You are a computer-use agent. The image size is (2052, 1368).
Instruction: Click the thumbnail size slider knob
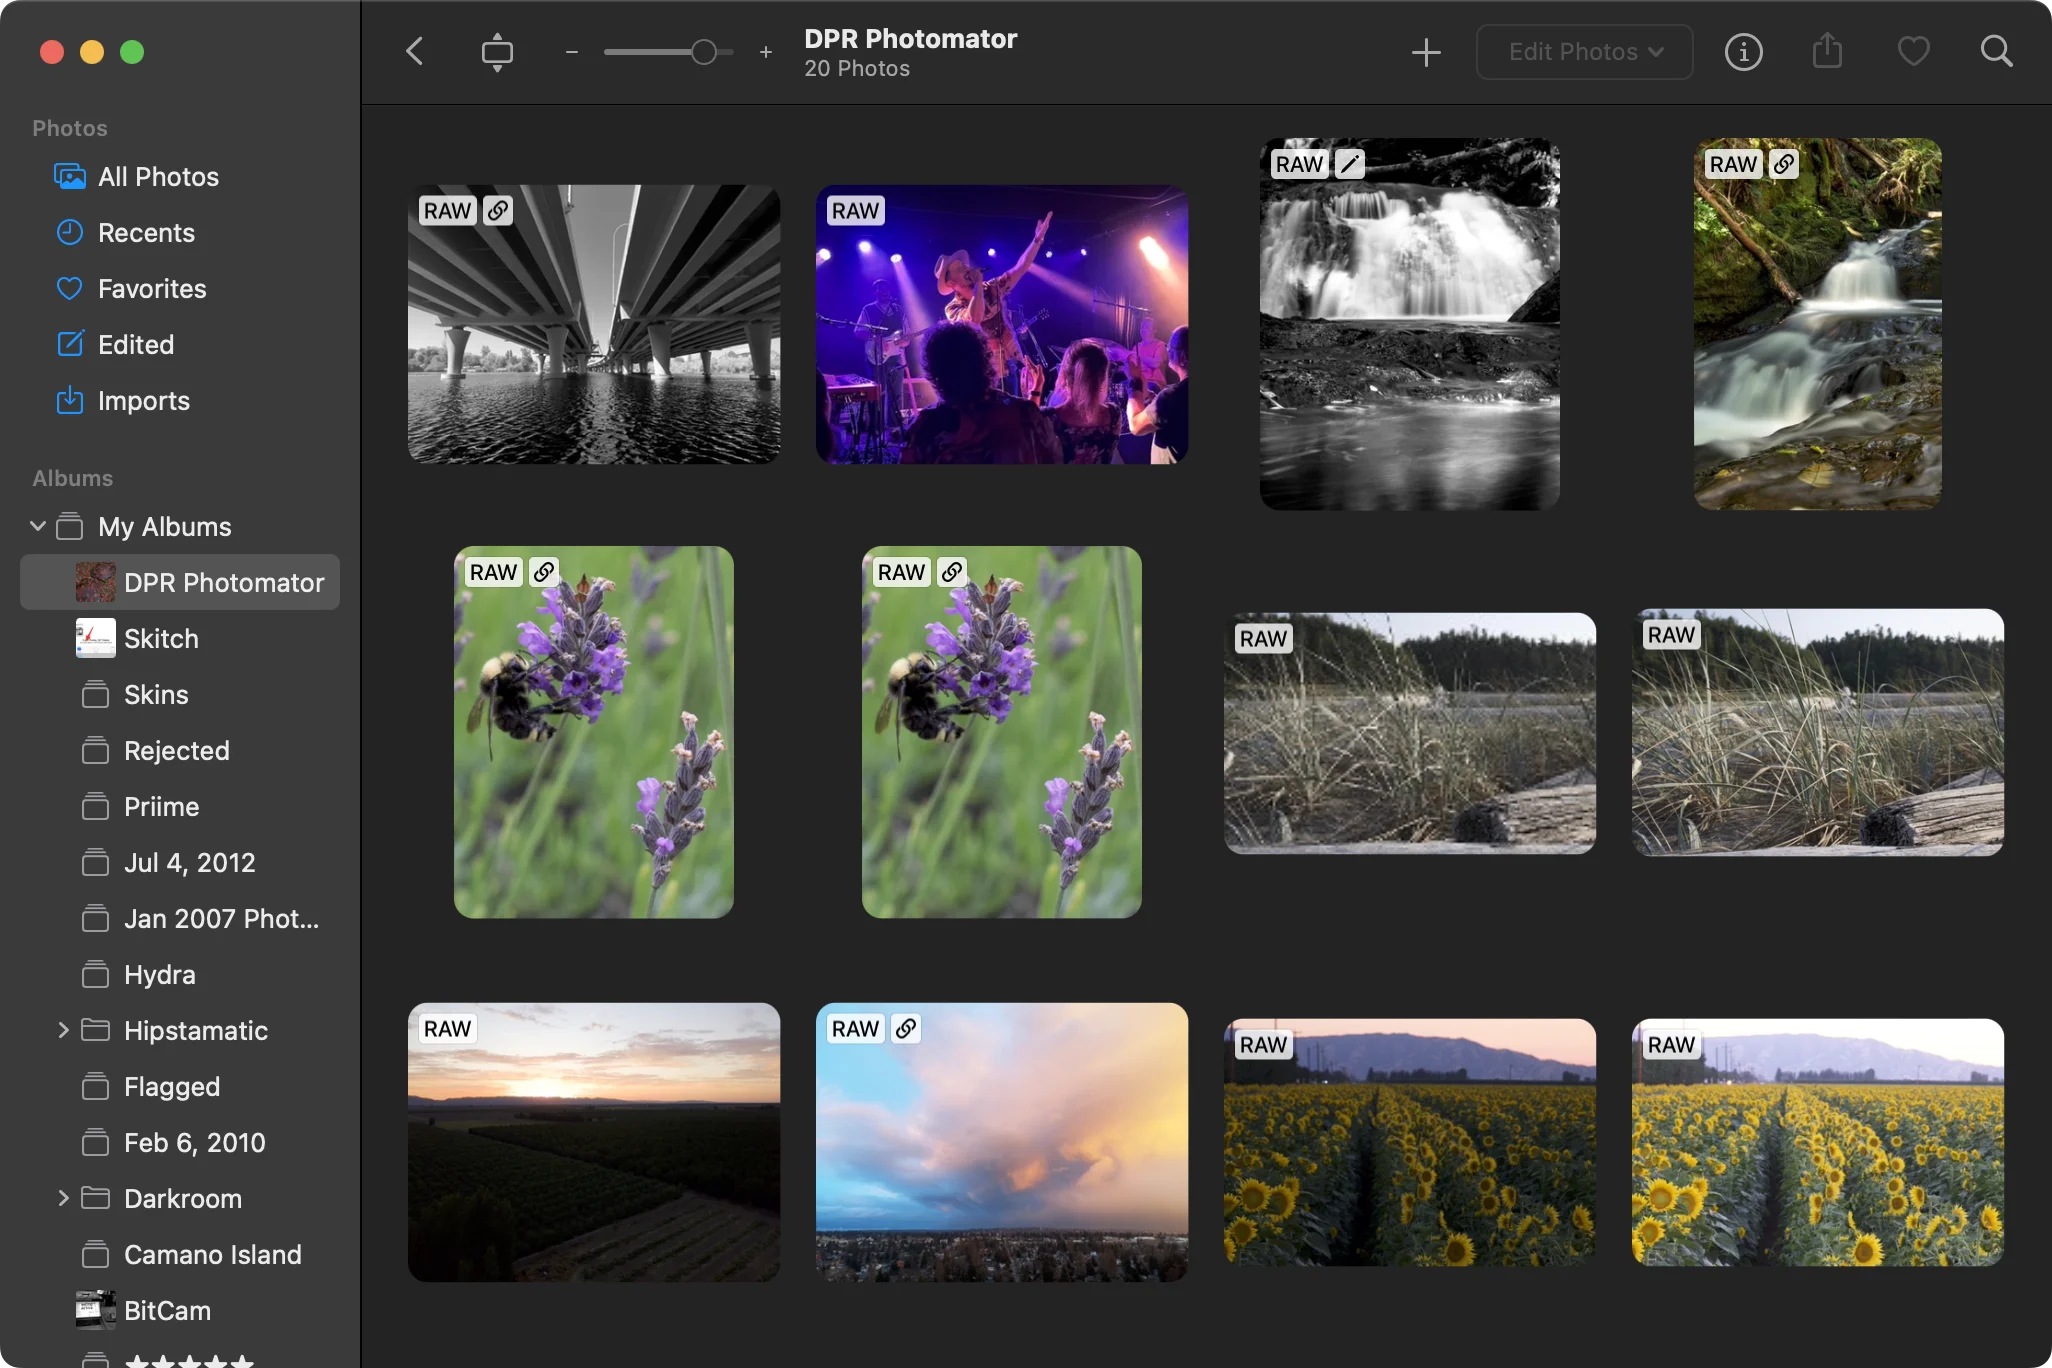(x=704, y=52)
